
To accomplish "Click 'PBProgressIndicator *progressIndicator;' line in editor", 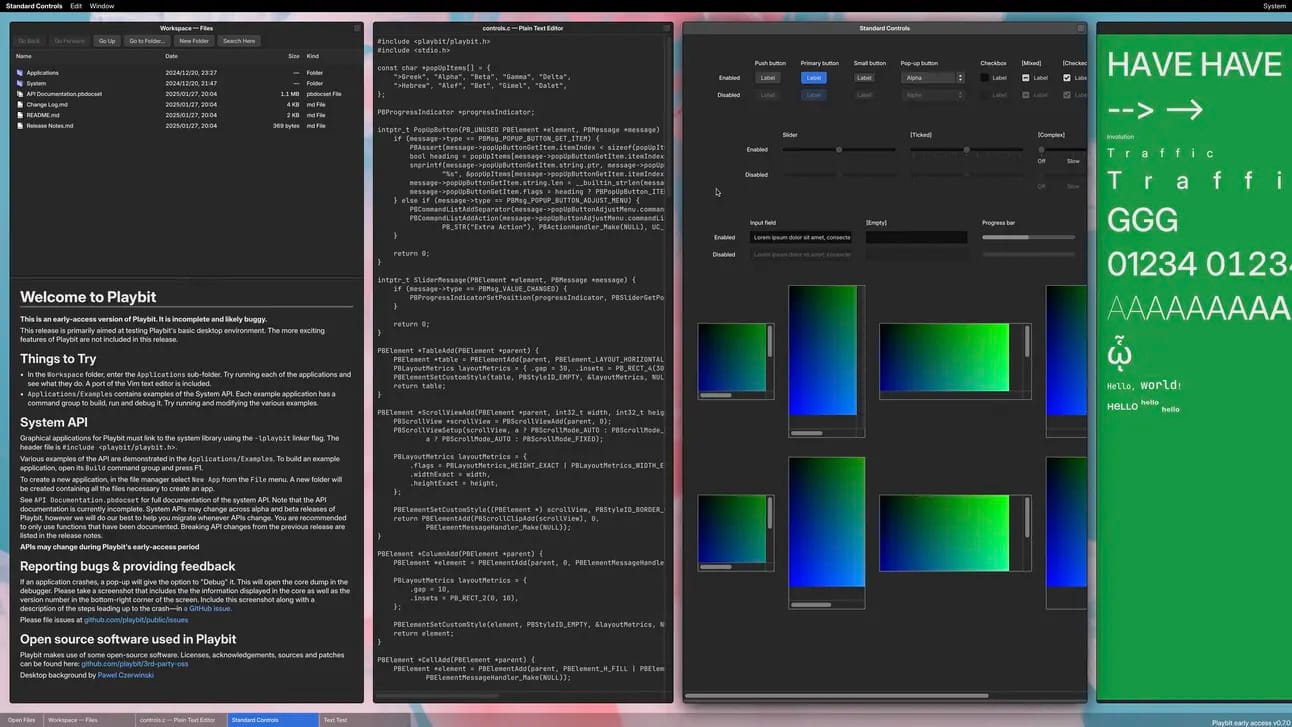I will tap(455, 112).
